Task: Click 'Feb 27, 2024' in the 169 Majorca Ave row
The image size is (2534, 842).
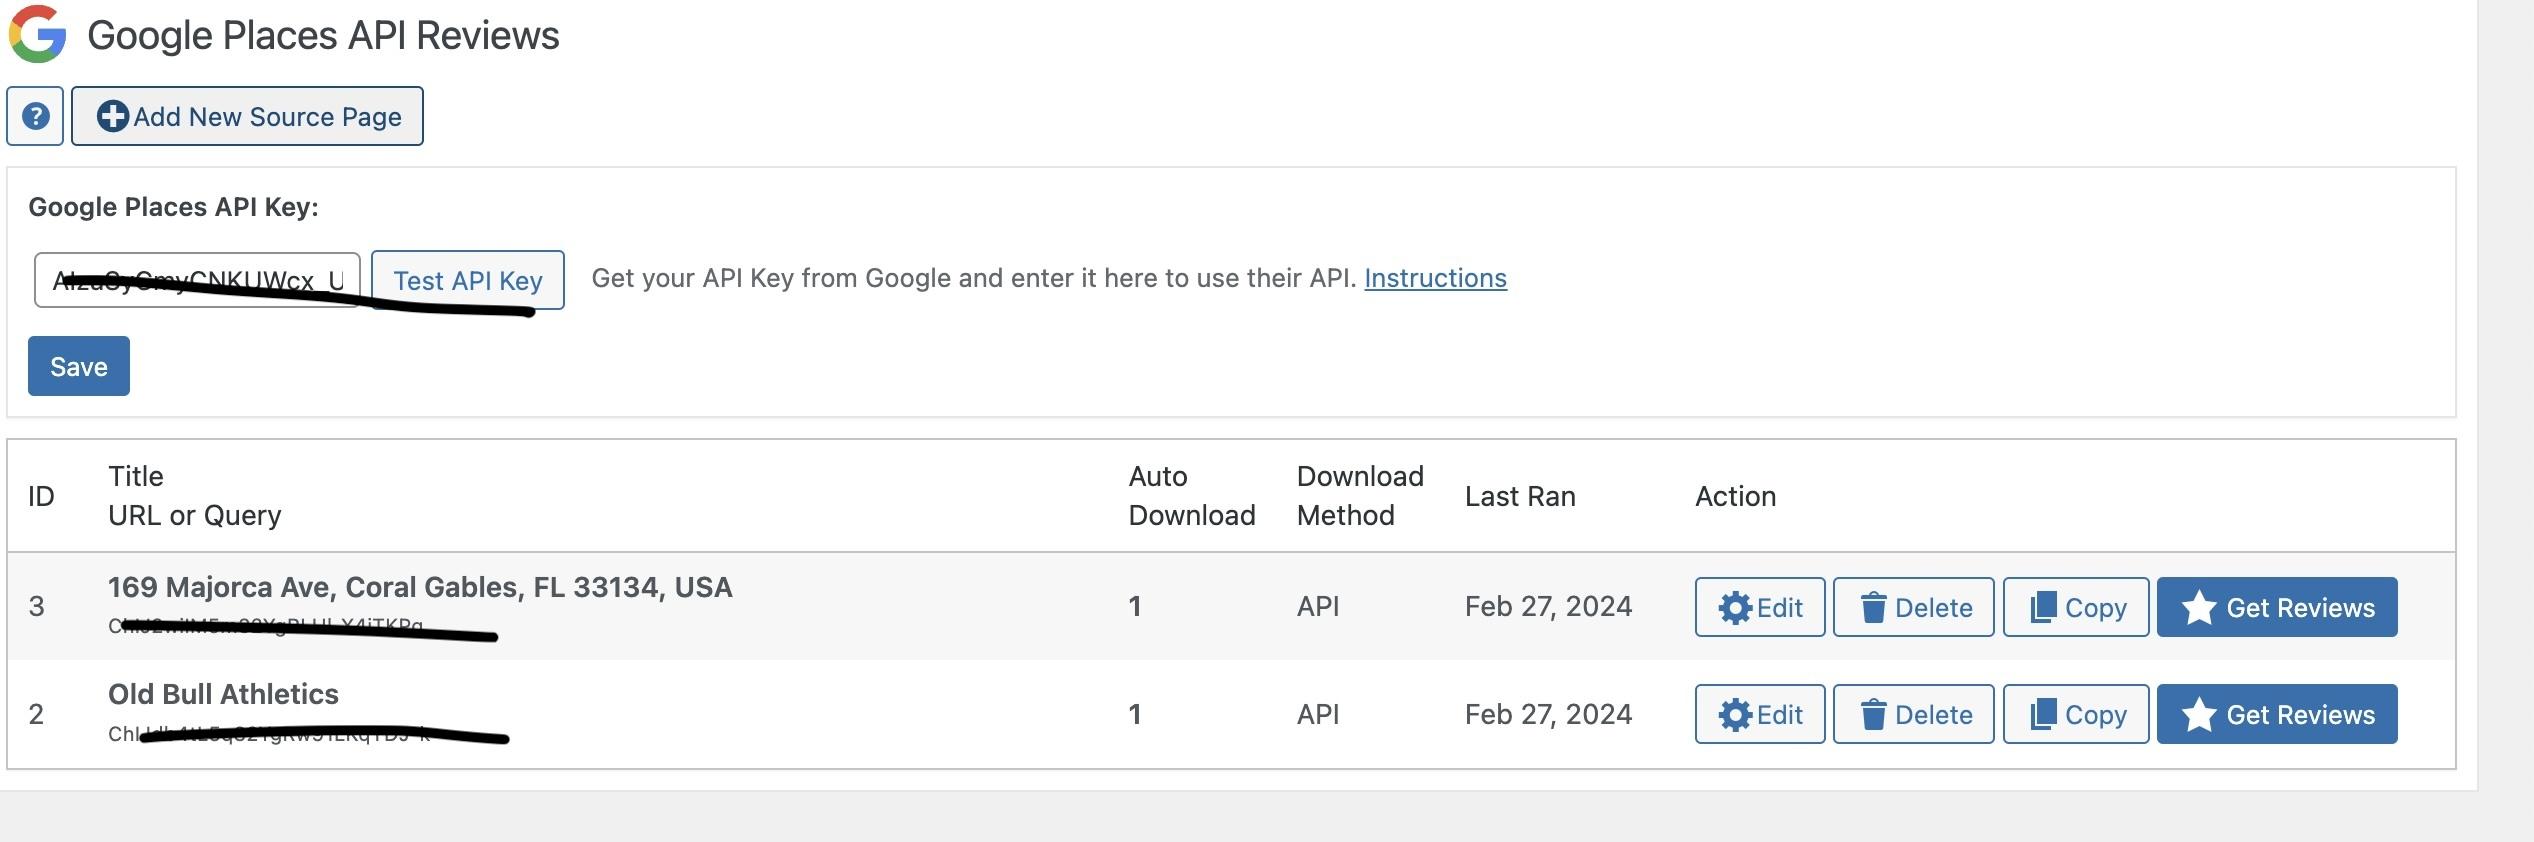Action: coord(1548,606)
